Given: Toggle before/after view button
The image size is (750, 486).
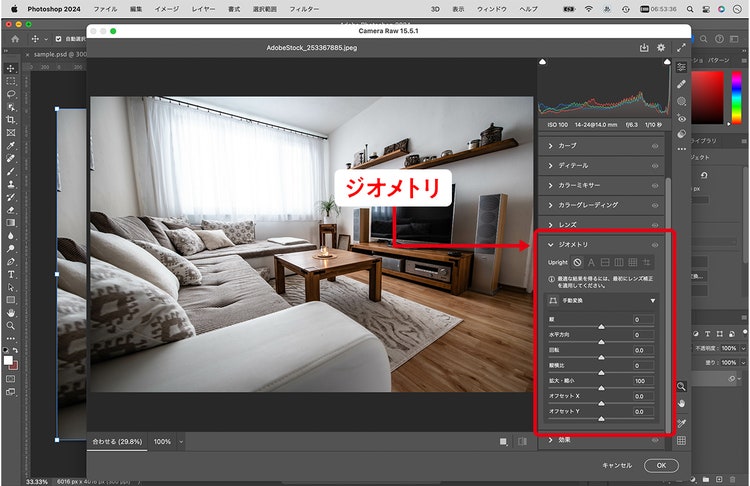Looking at the screenshot, I should (522, 441).
